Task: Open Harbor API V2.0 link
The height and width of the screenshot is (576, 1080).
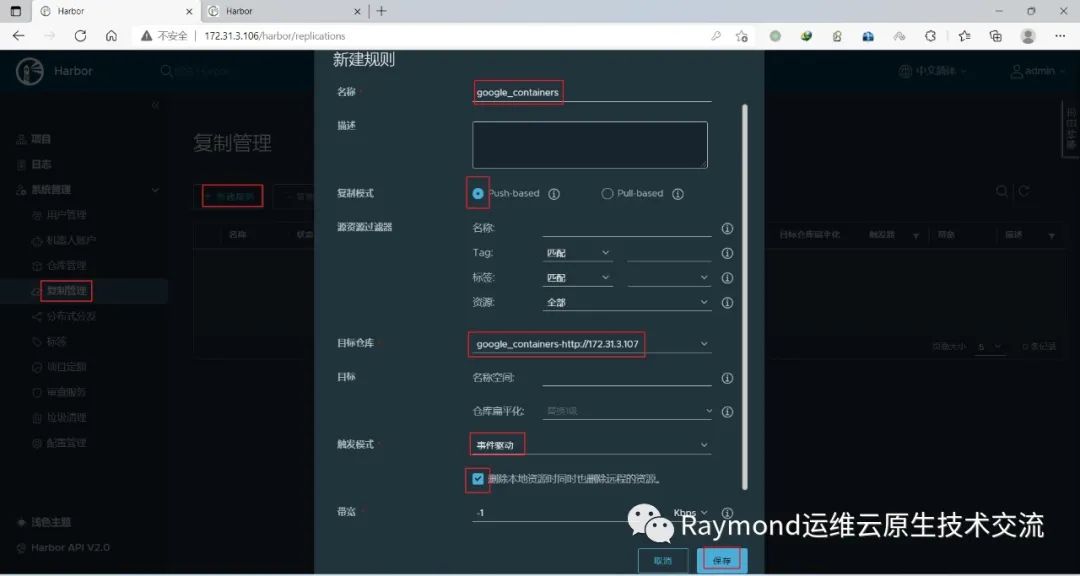Action: (70, 548)
